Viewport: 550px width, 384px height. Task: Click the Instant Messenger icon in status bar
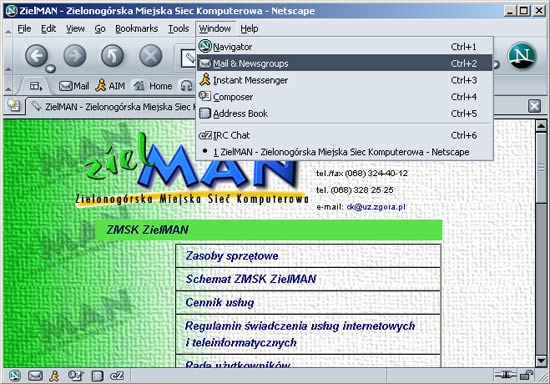click(x=54, y=376)
